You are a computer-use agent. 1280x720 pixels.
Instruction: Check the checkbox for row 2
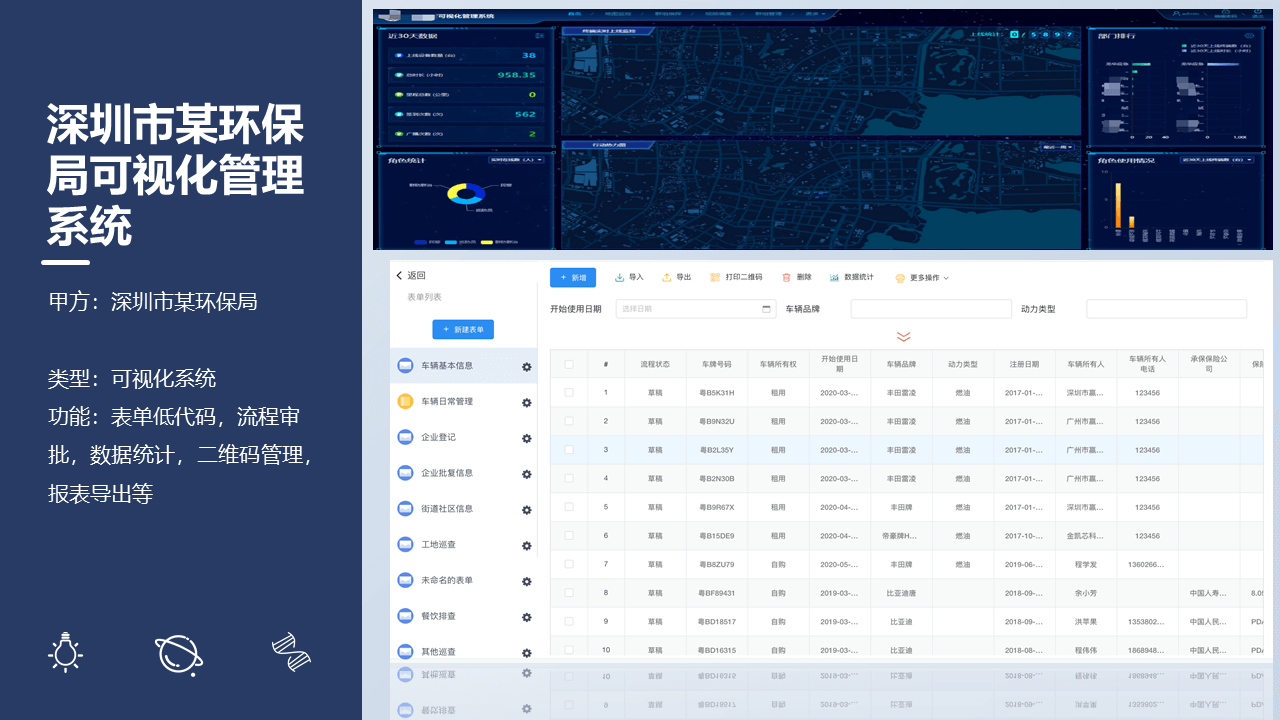point(569,421)
